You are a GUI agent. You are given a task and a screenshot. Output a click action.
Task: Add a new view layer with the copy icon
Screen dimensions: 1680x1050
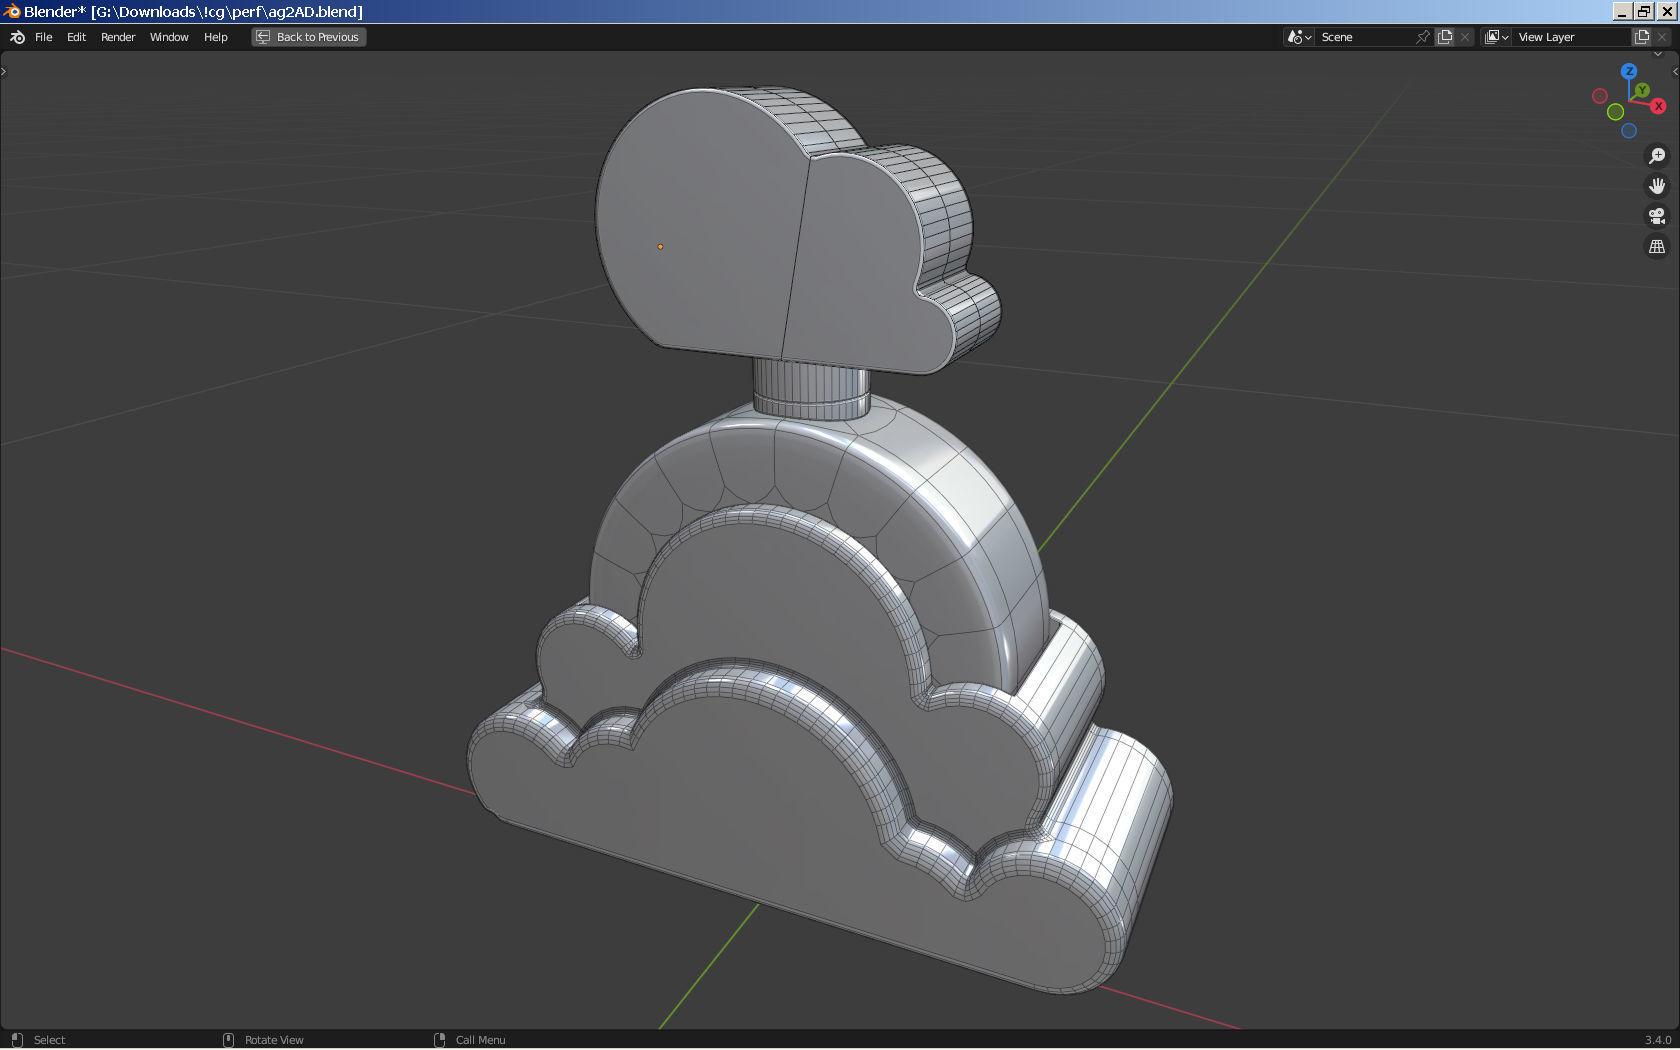1642,37
